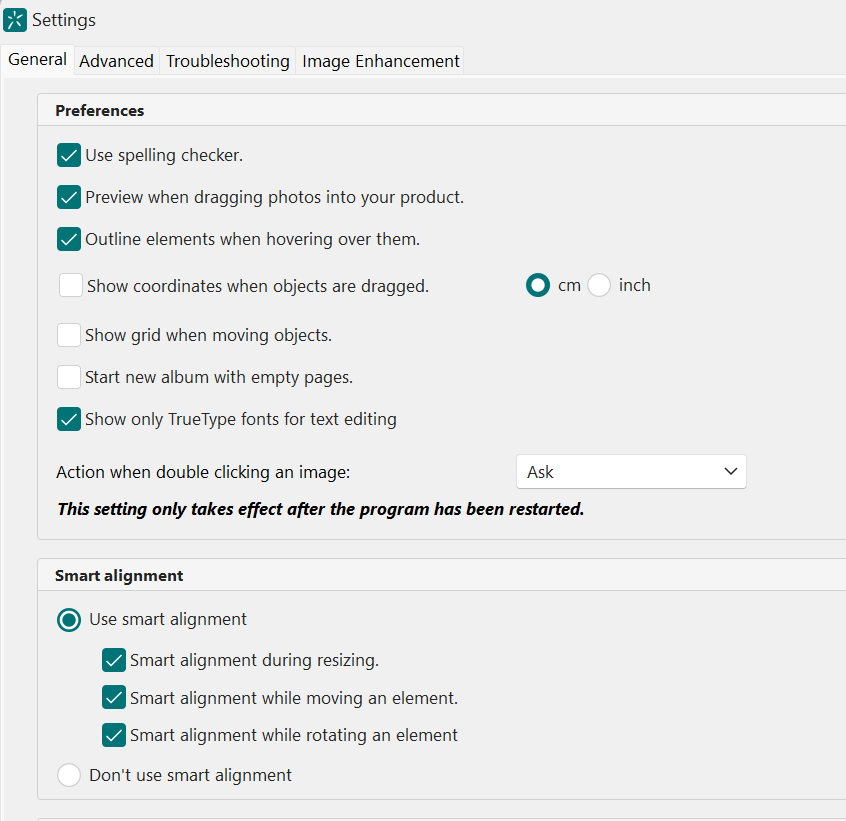
Task: Uncheck smart alignment while moving an element
Action: point(113,697)
